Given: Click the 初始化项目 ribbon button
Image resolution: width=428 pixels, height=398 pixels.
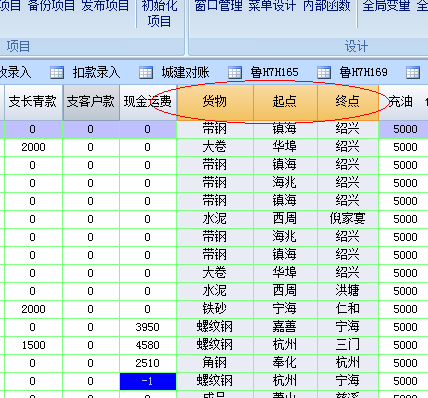Looking at the screenshot, I should click(x=159, y=13).
